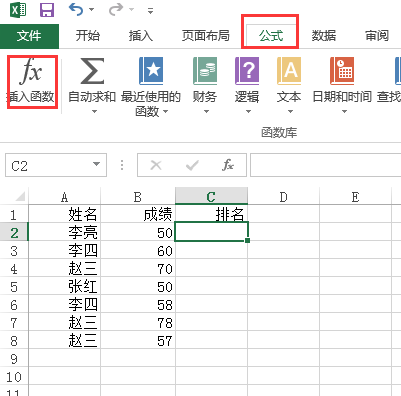Open the 财务 functions book icon
Screen dimensions: 401x396
[205, 71]
